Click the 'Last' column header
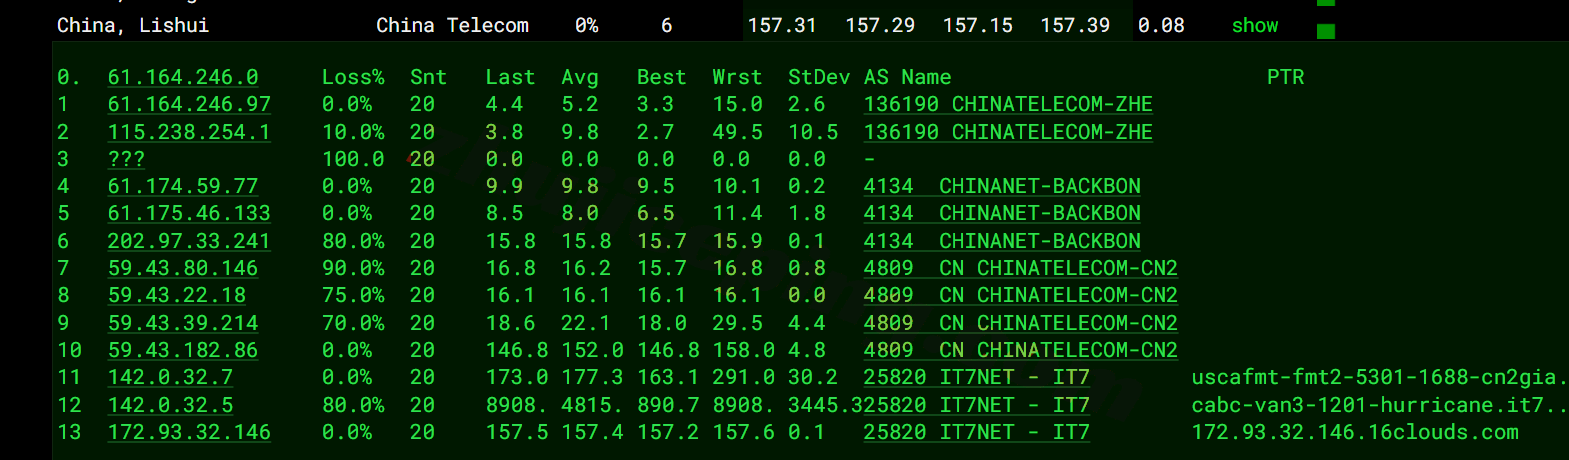Viewport: 1569px width, 460px height. click(x=510, y=77)
